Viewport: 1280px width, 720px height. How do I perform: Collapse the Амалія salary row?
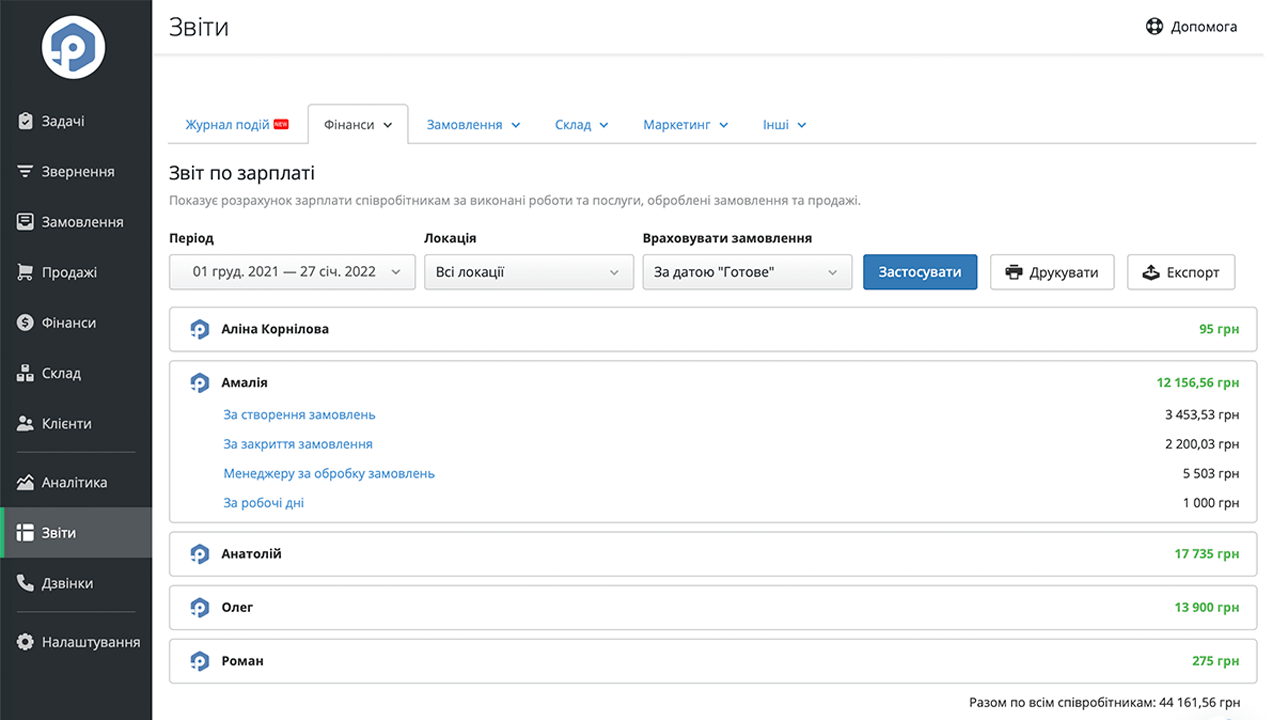click(713, 383)
